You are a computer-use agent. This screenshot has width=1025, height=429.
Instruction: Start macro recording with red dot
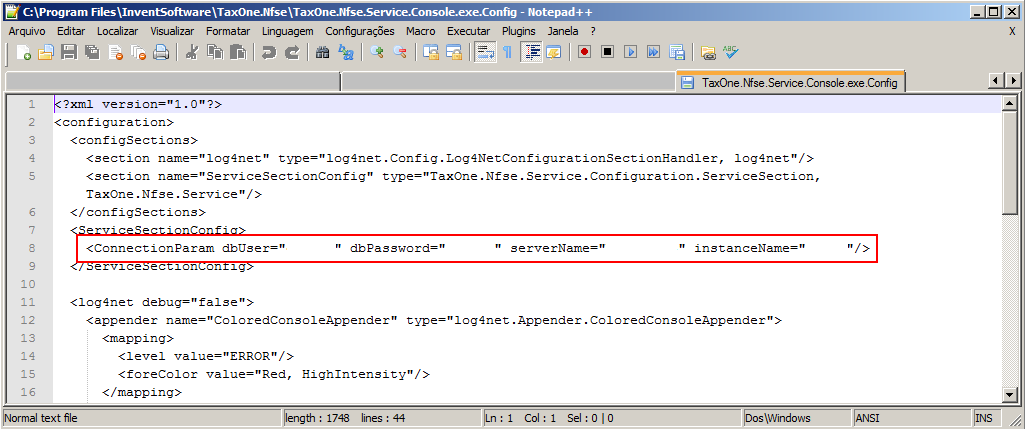[584, 53]
